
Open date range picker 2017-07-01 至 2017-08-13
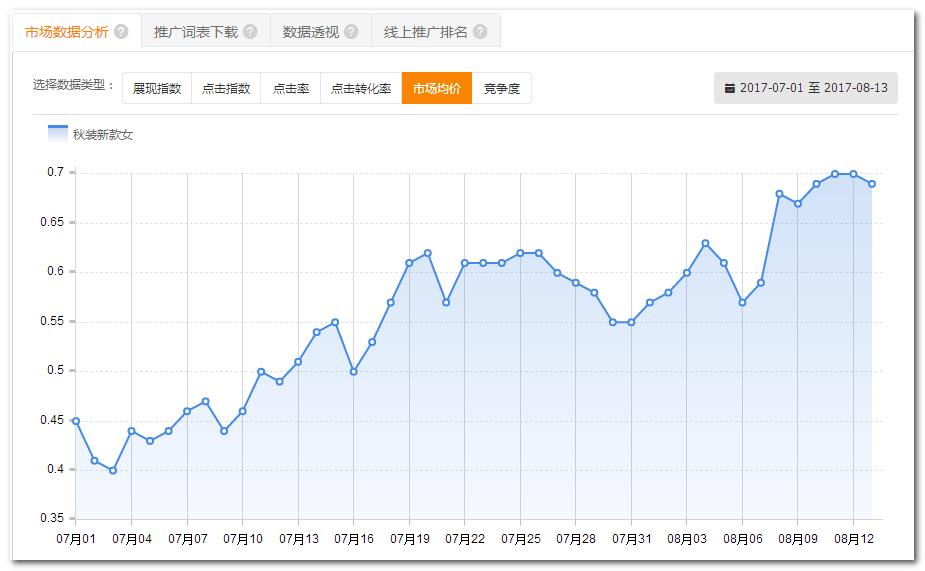pos(806,88)
